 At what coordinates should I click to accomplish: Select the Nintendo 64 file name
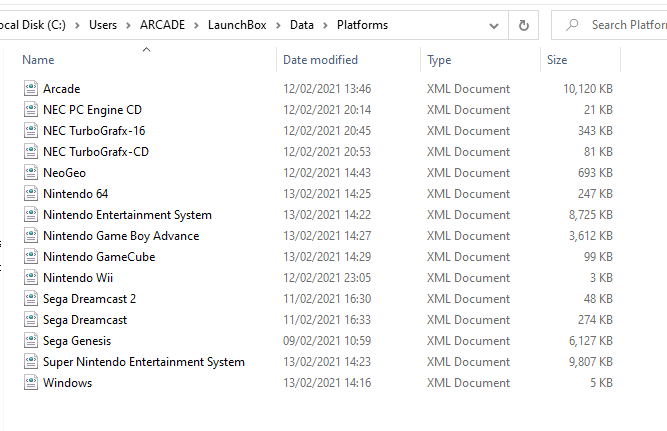pos(76,194)
